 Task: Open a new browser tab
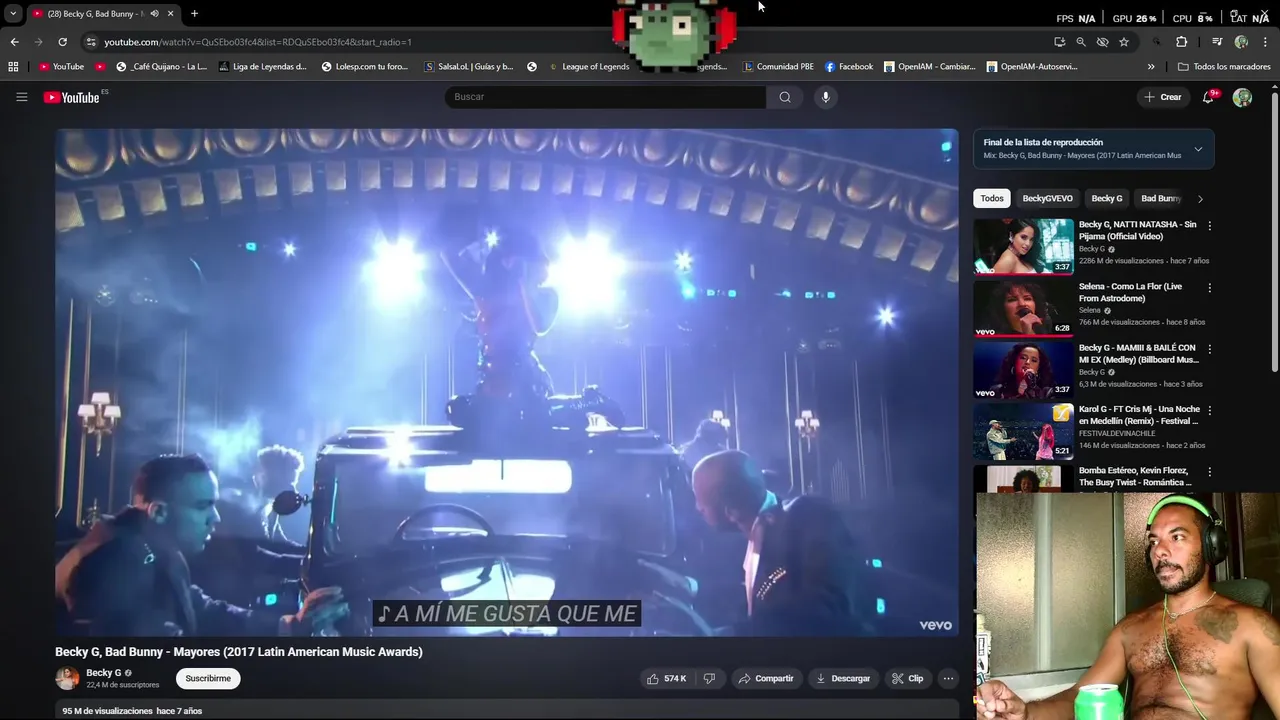tap(194, 14)
